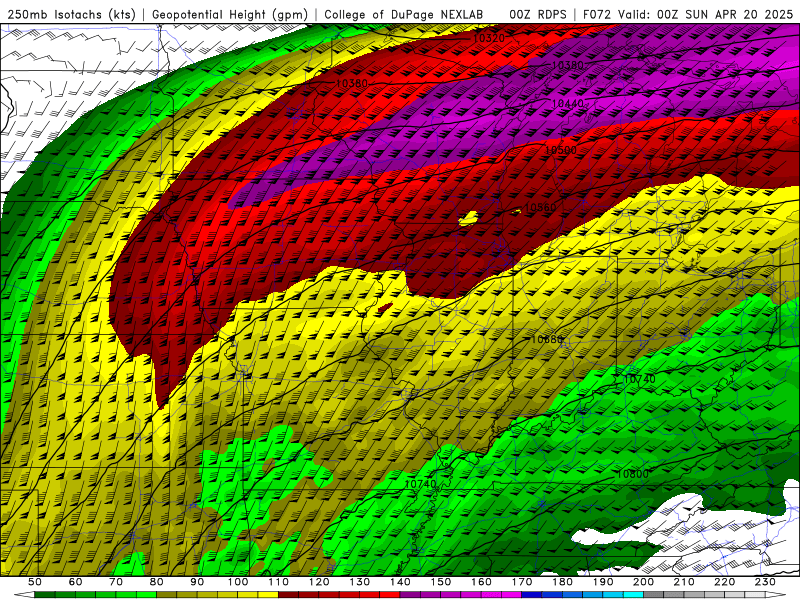Image resolution: width=800 pixels, height=600 pixels.
Task: Select the 60 value on the color scale
Action: (75, 582)
